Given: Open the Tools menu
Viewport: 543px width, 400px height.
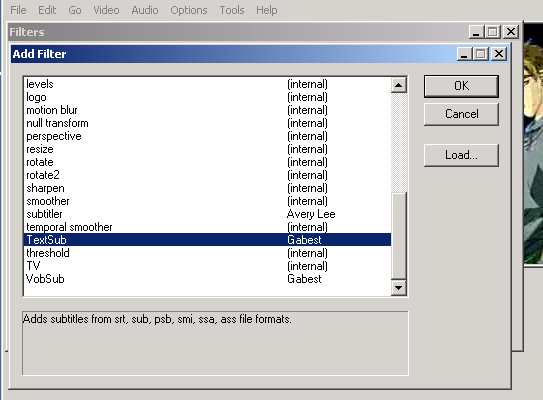Looking at the screenshot, I should 232,10.
